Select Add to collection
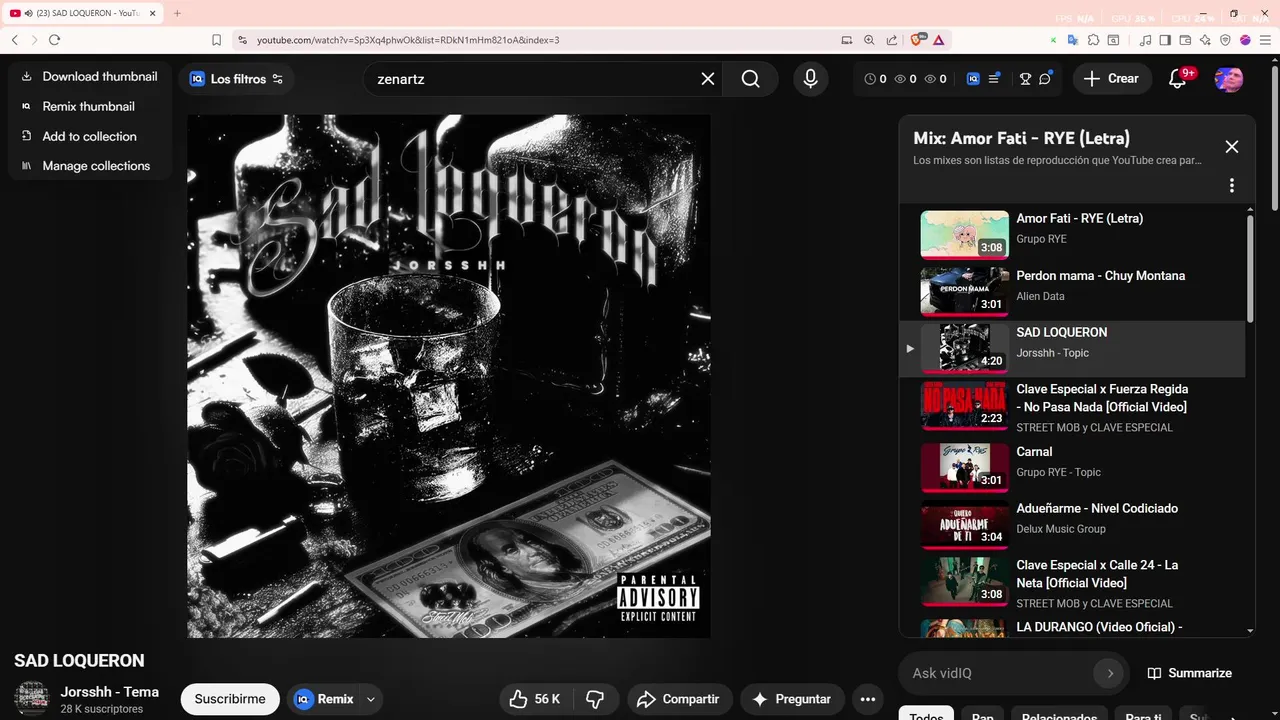 click(x=79, y=136)
